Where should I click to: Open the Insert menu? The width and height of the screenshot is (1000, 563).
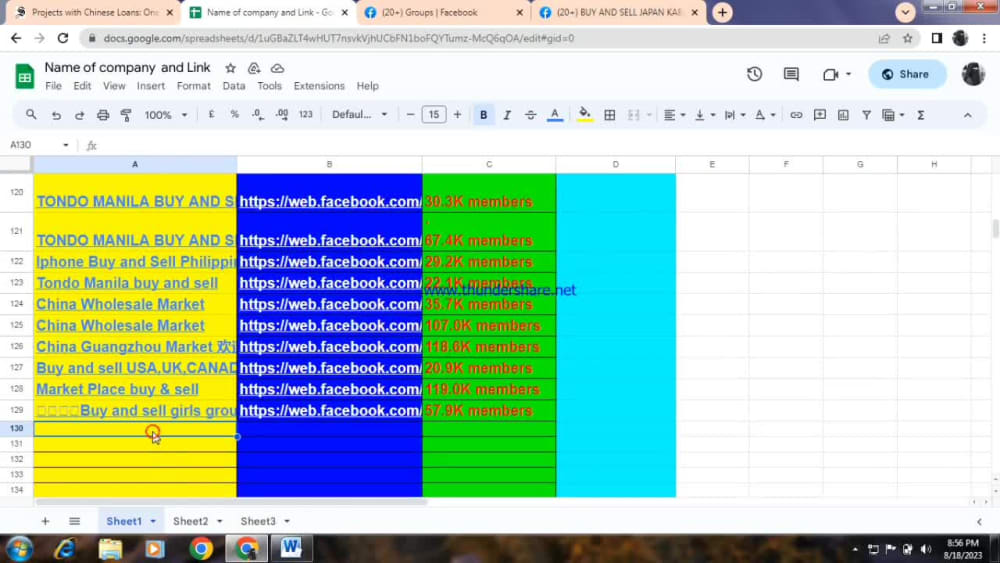pos(151,86)
